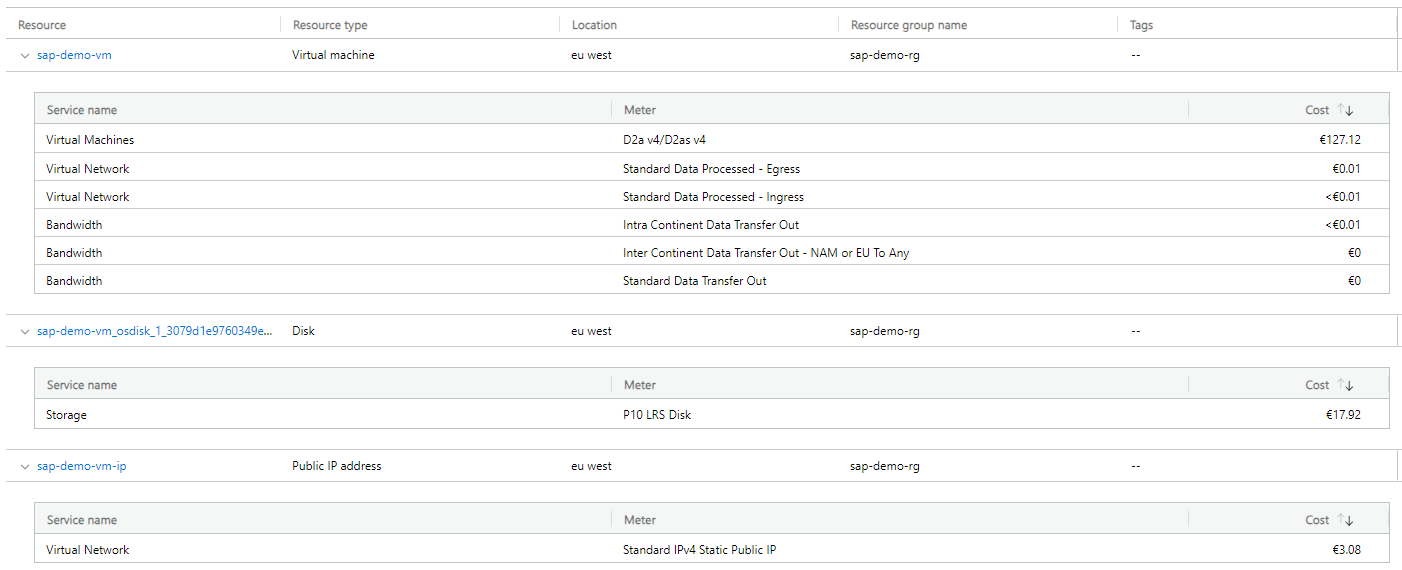
Task: Click sap-demo-rg in the Public IP address row
Action: point(885,466)
